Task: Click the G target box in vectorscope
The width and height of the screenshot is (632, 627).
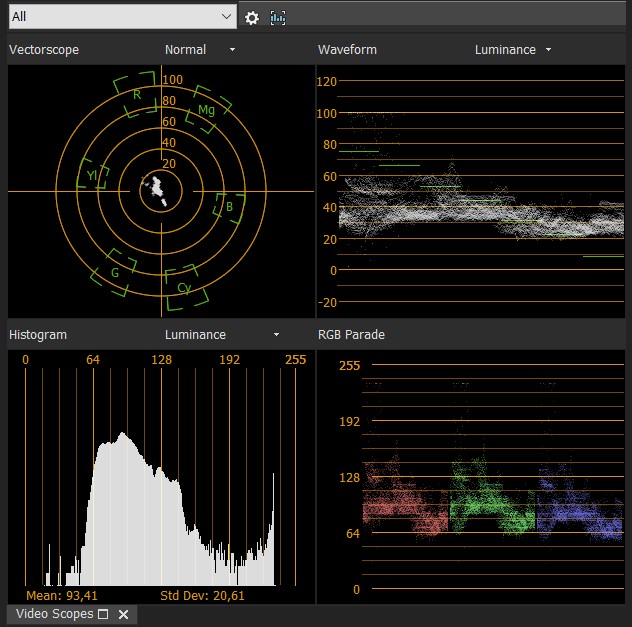Action: tap(116, 271)
